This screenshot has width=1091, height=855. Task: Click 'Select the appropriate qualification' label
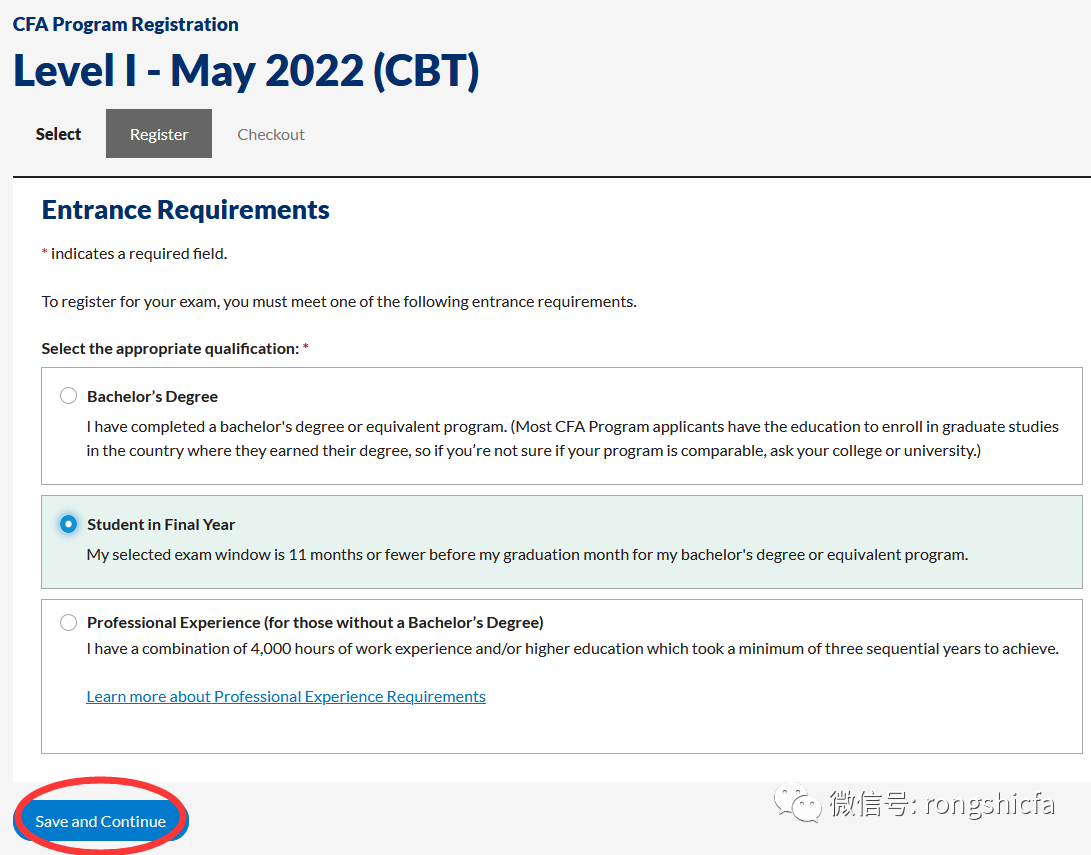click(x=175, y=348)
